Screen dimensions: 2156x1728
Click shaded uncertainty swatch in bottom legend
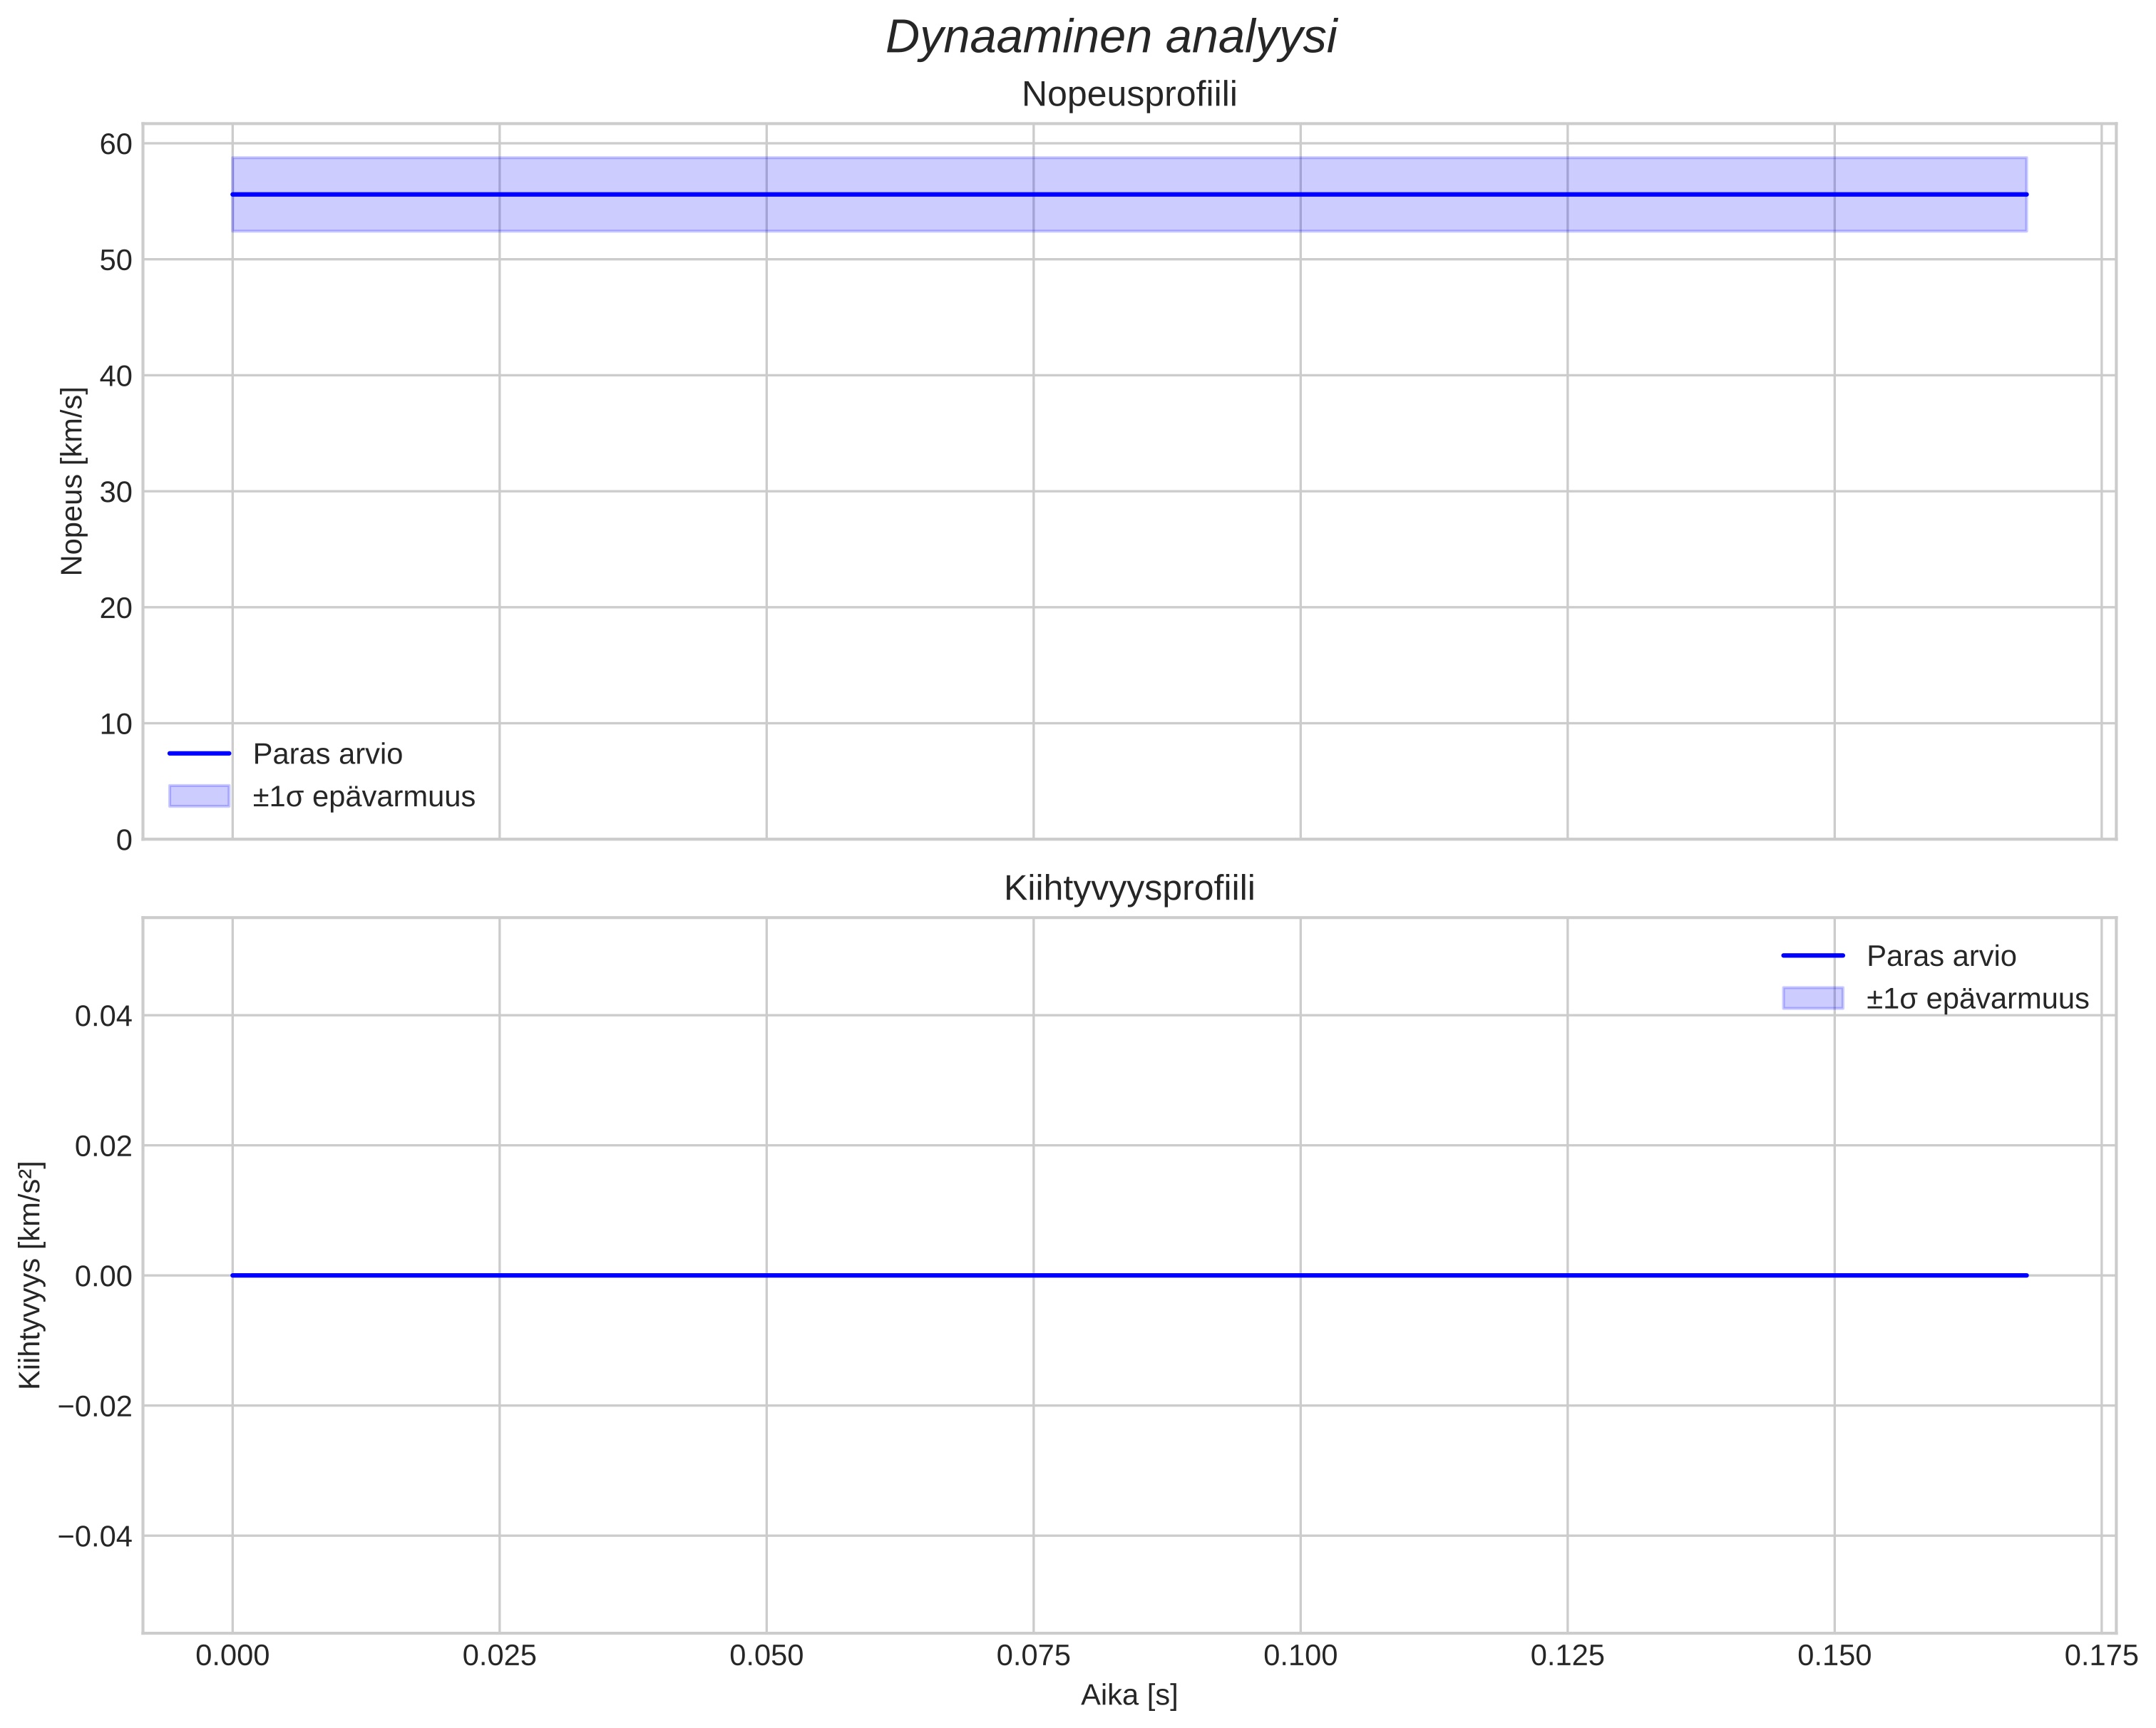pos(1813,998)
